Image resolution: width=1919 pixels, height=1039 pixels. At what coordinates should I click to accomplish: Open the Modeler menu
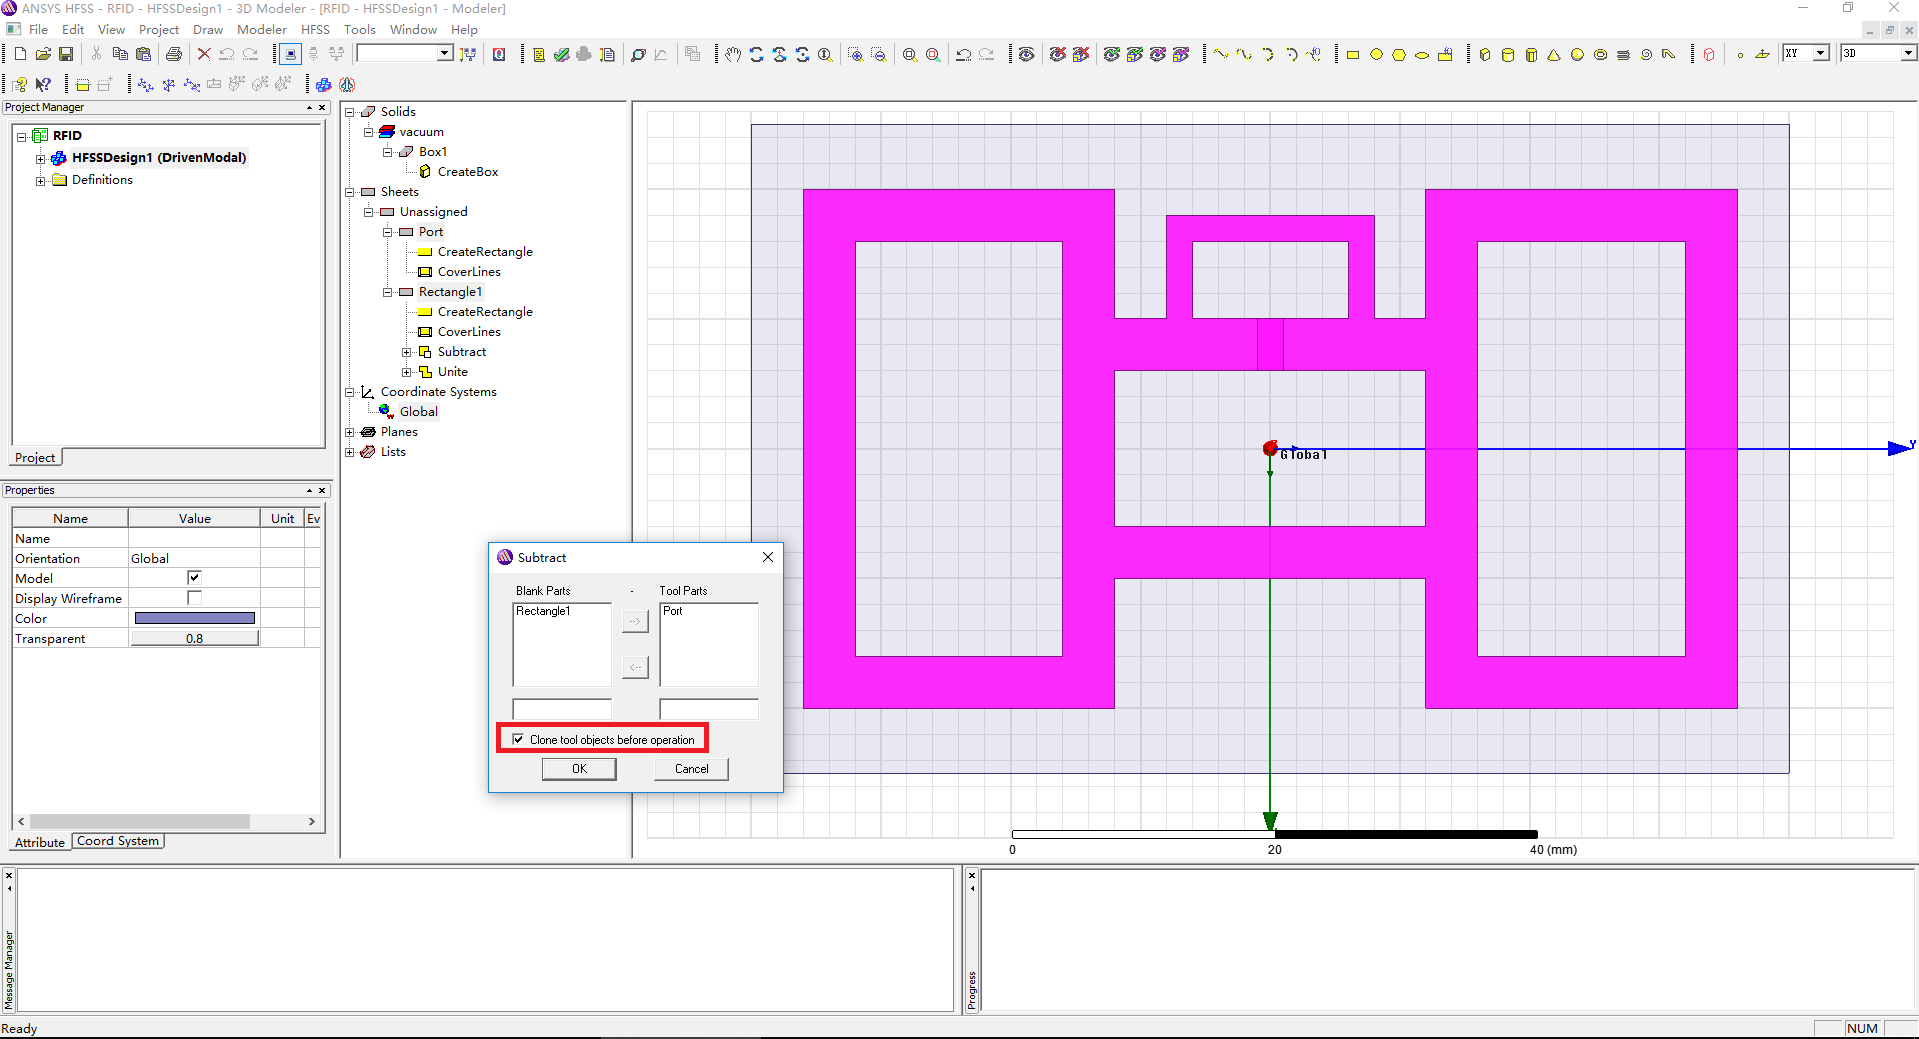[262, 30]
